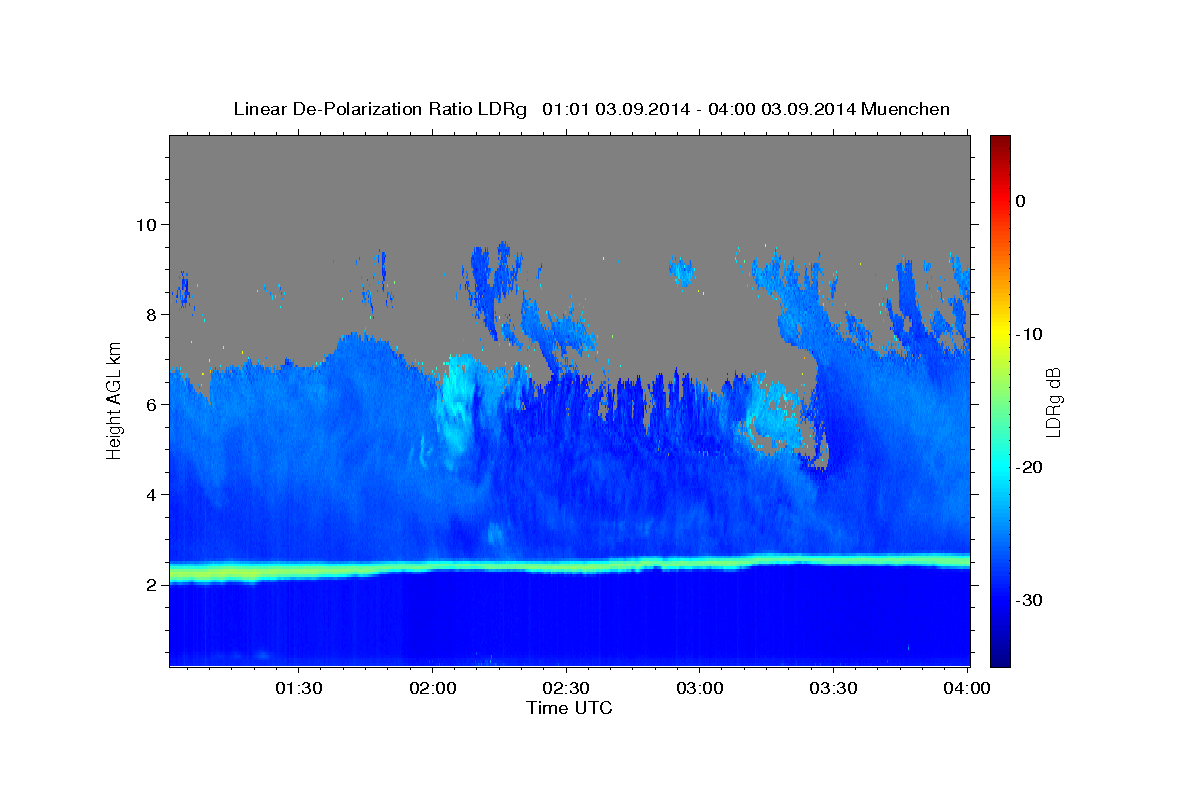Click the colorbar value 0
Screen dimensions: 1200x800
pyautogui.click(x=1020, y=201)
